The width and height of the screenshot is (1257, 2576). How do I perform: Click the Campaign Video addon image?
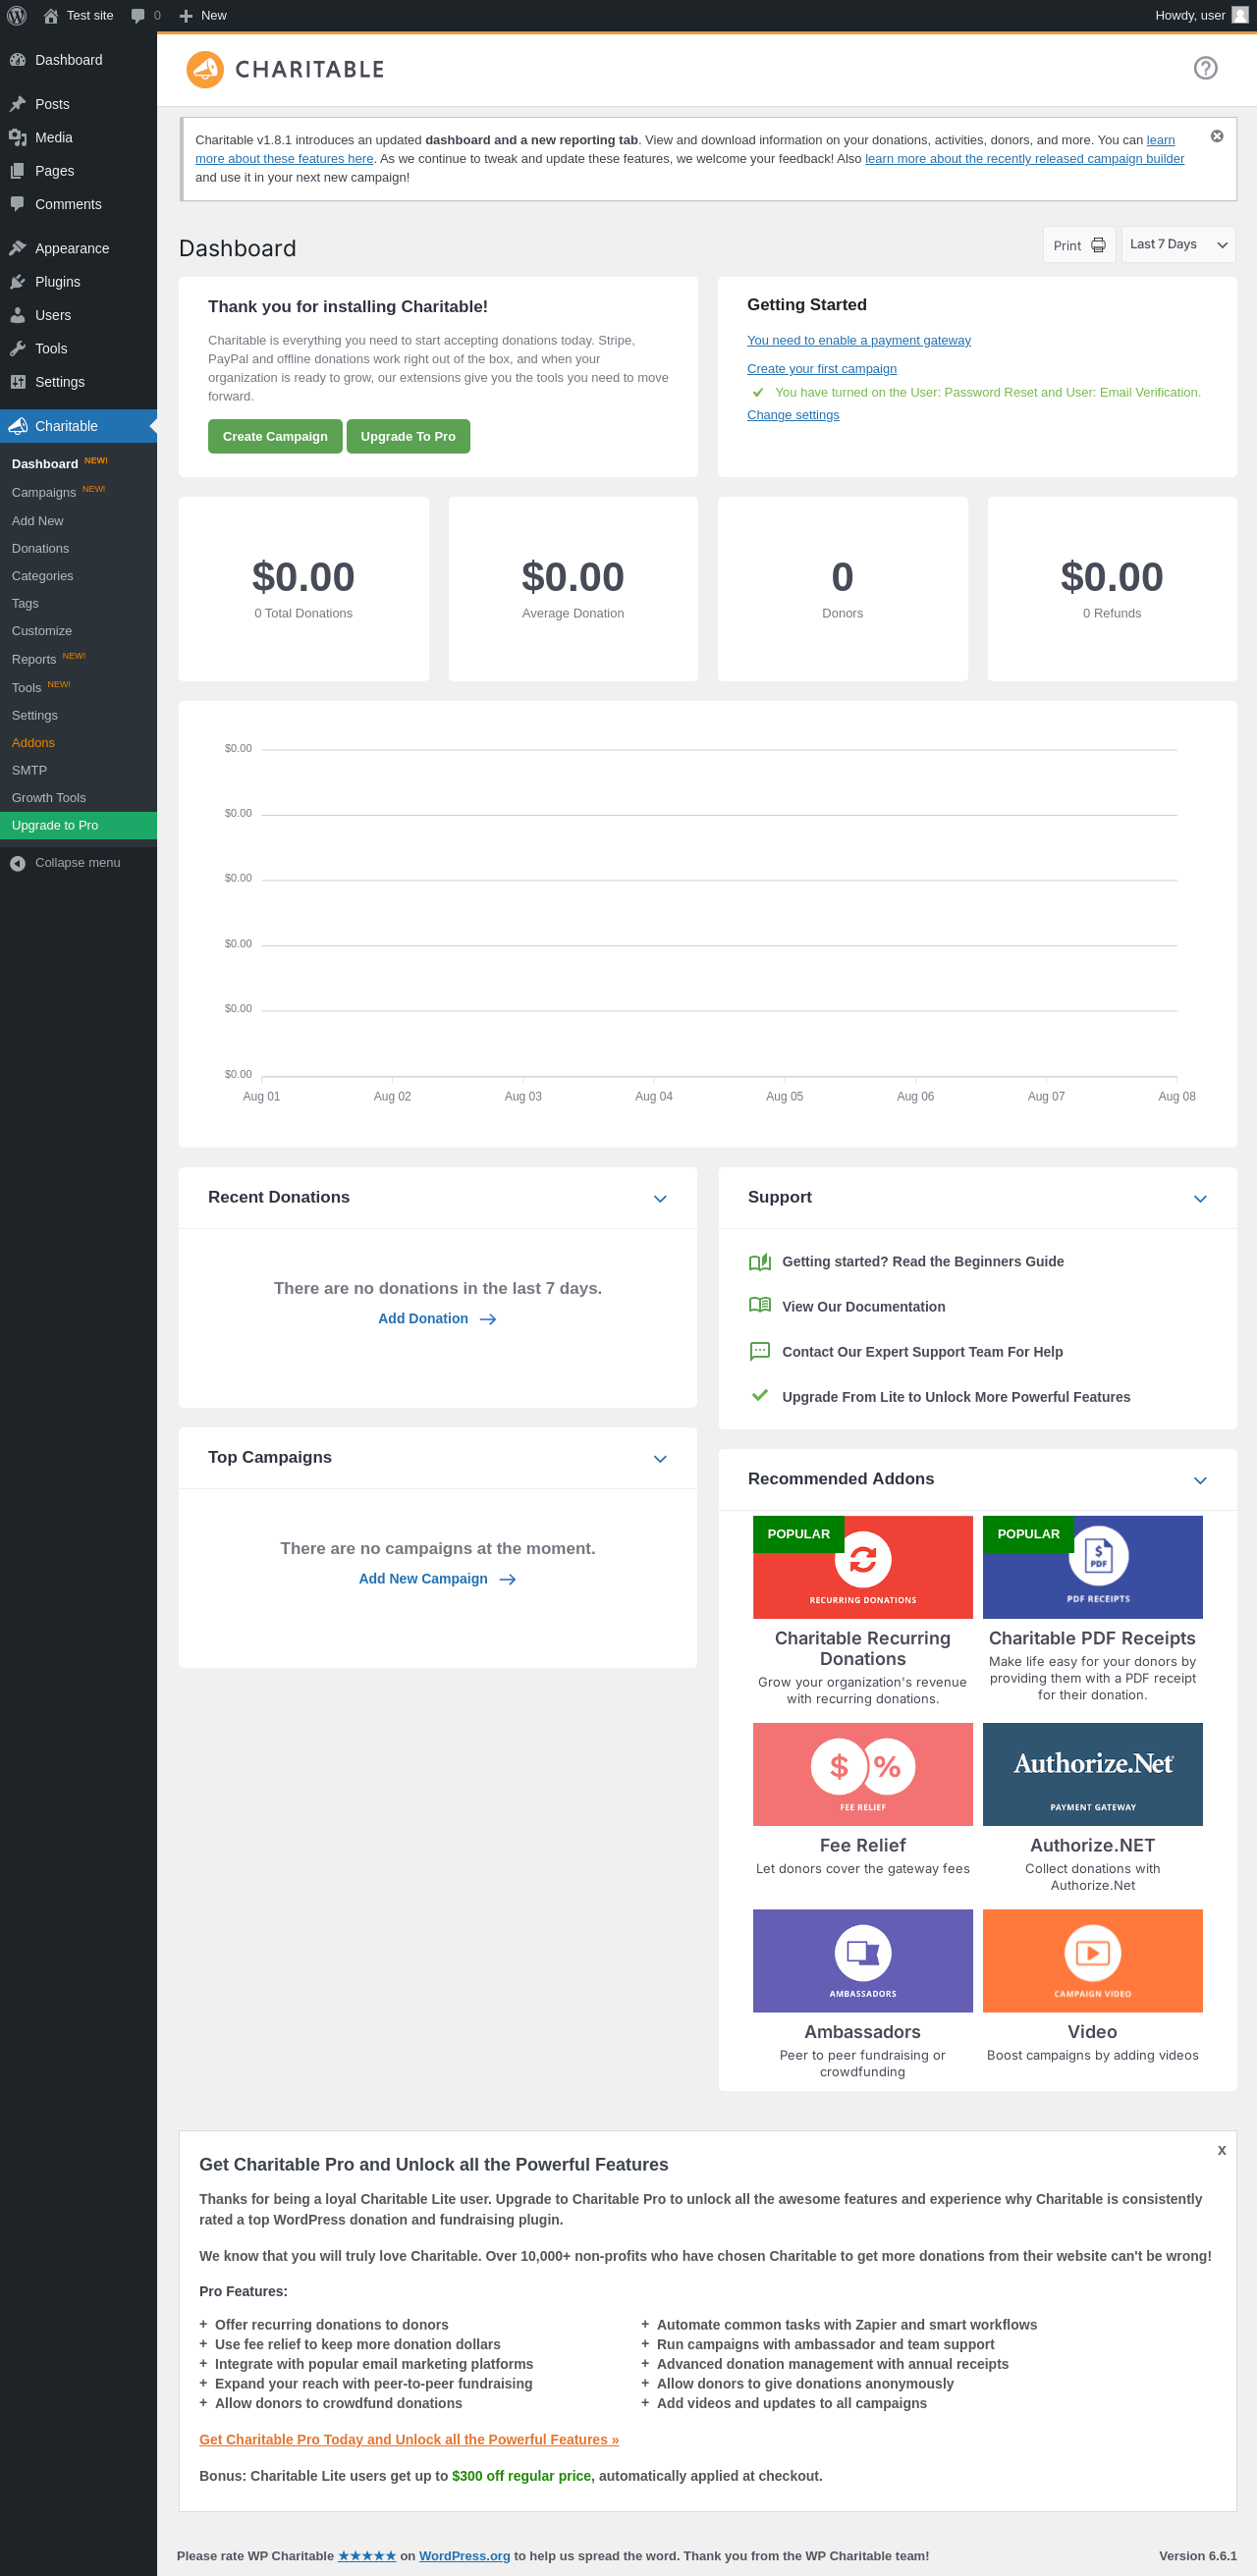[x=1093, y=1961]
